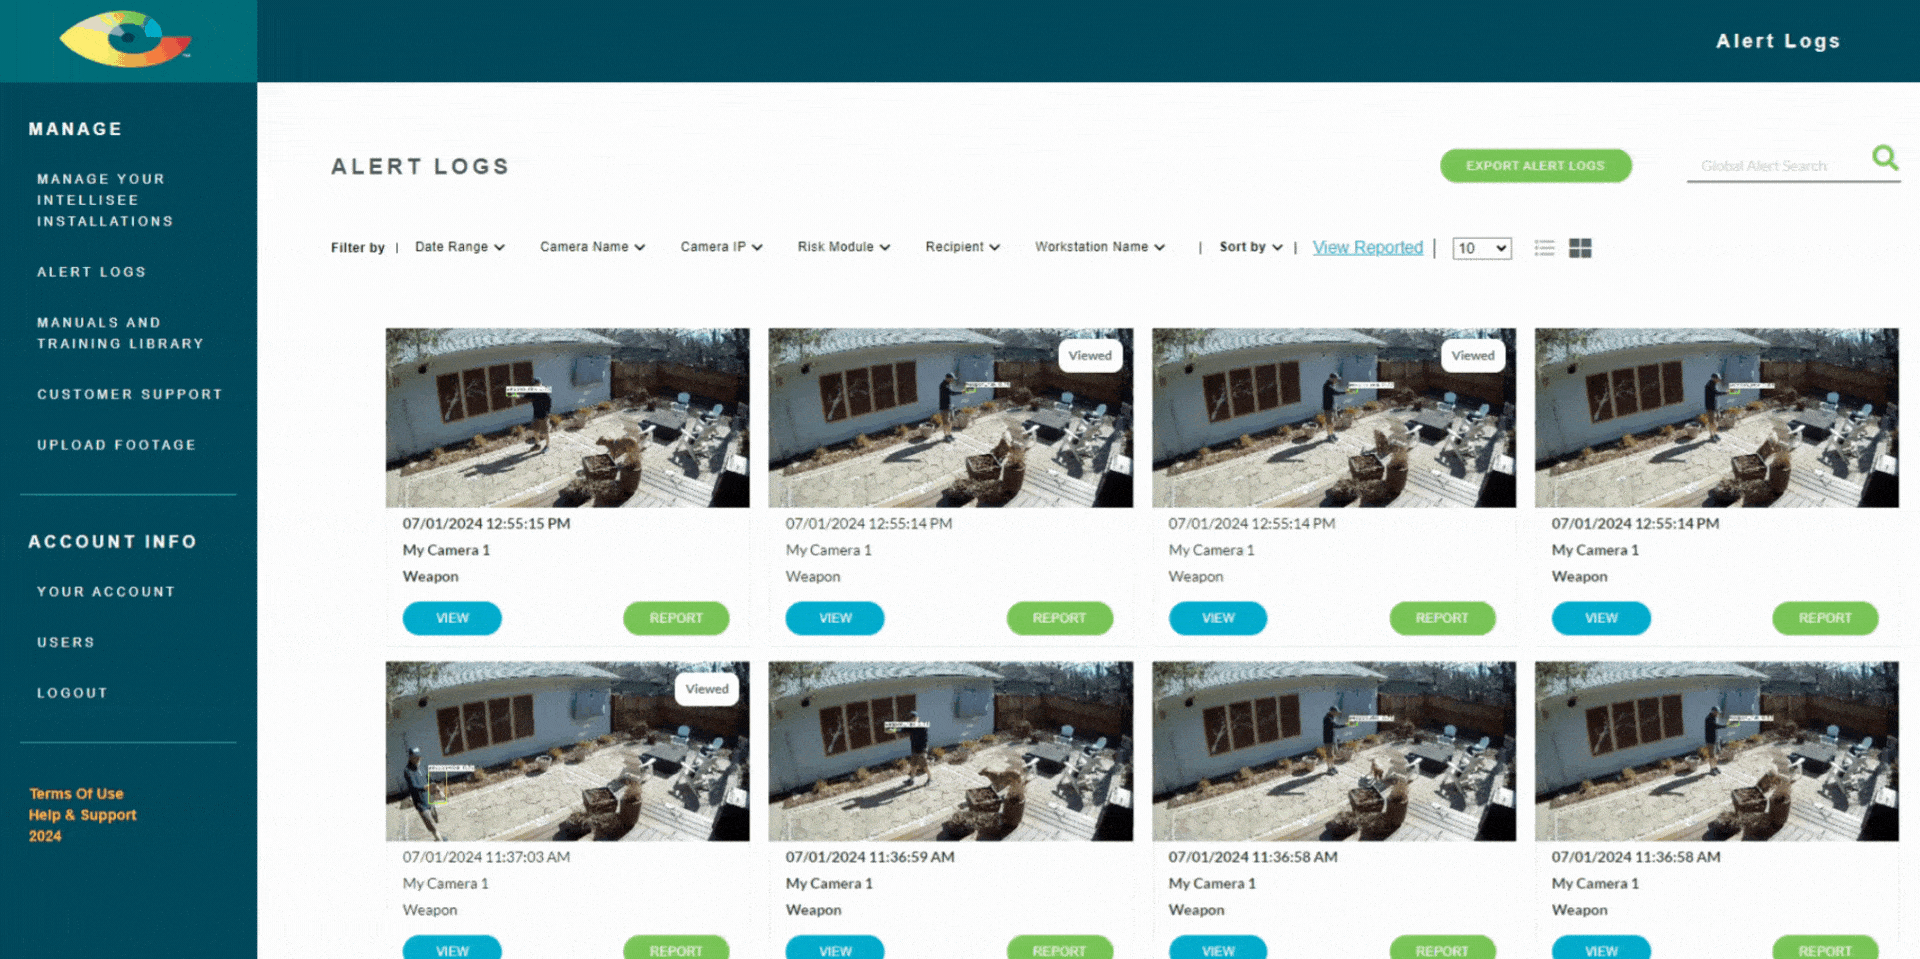
Task: Open the View Reported link
Action: [x=1367, y=247]
